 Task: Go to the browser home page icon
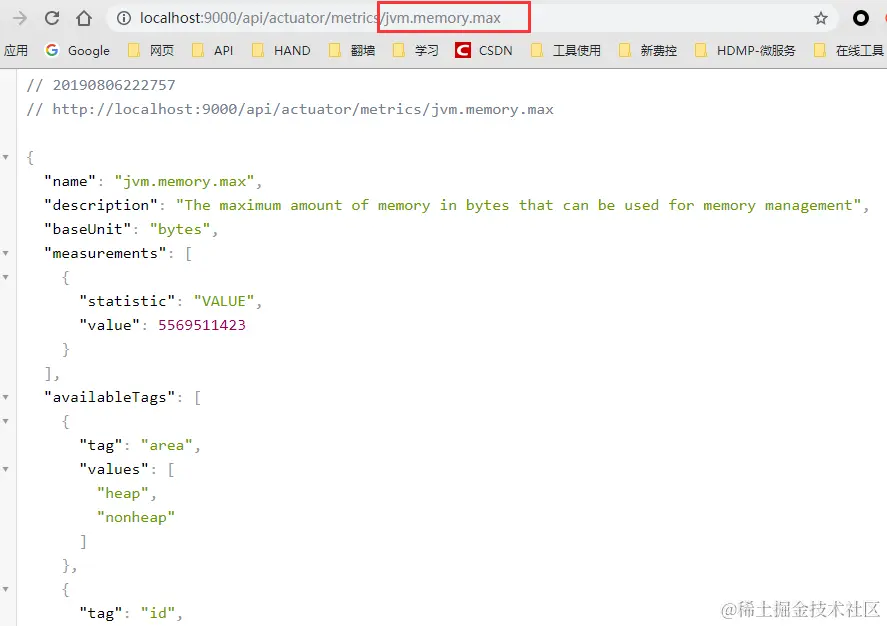[x=84, y=18]
